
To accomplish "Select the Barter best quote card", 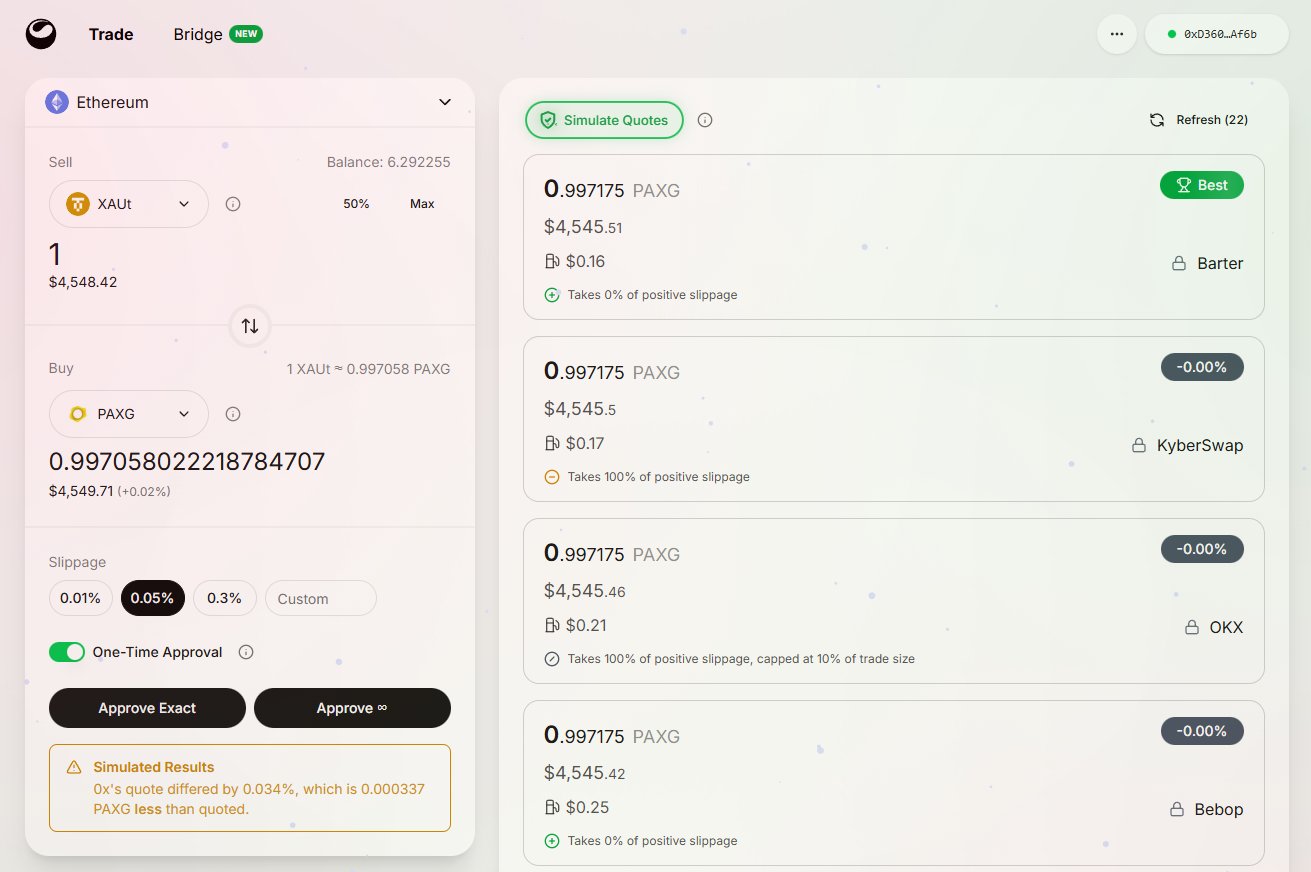I will (893, 237).
